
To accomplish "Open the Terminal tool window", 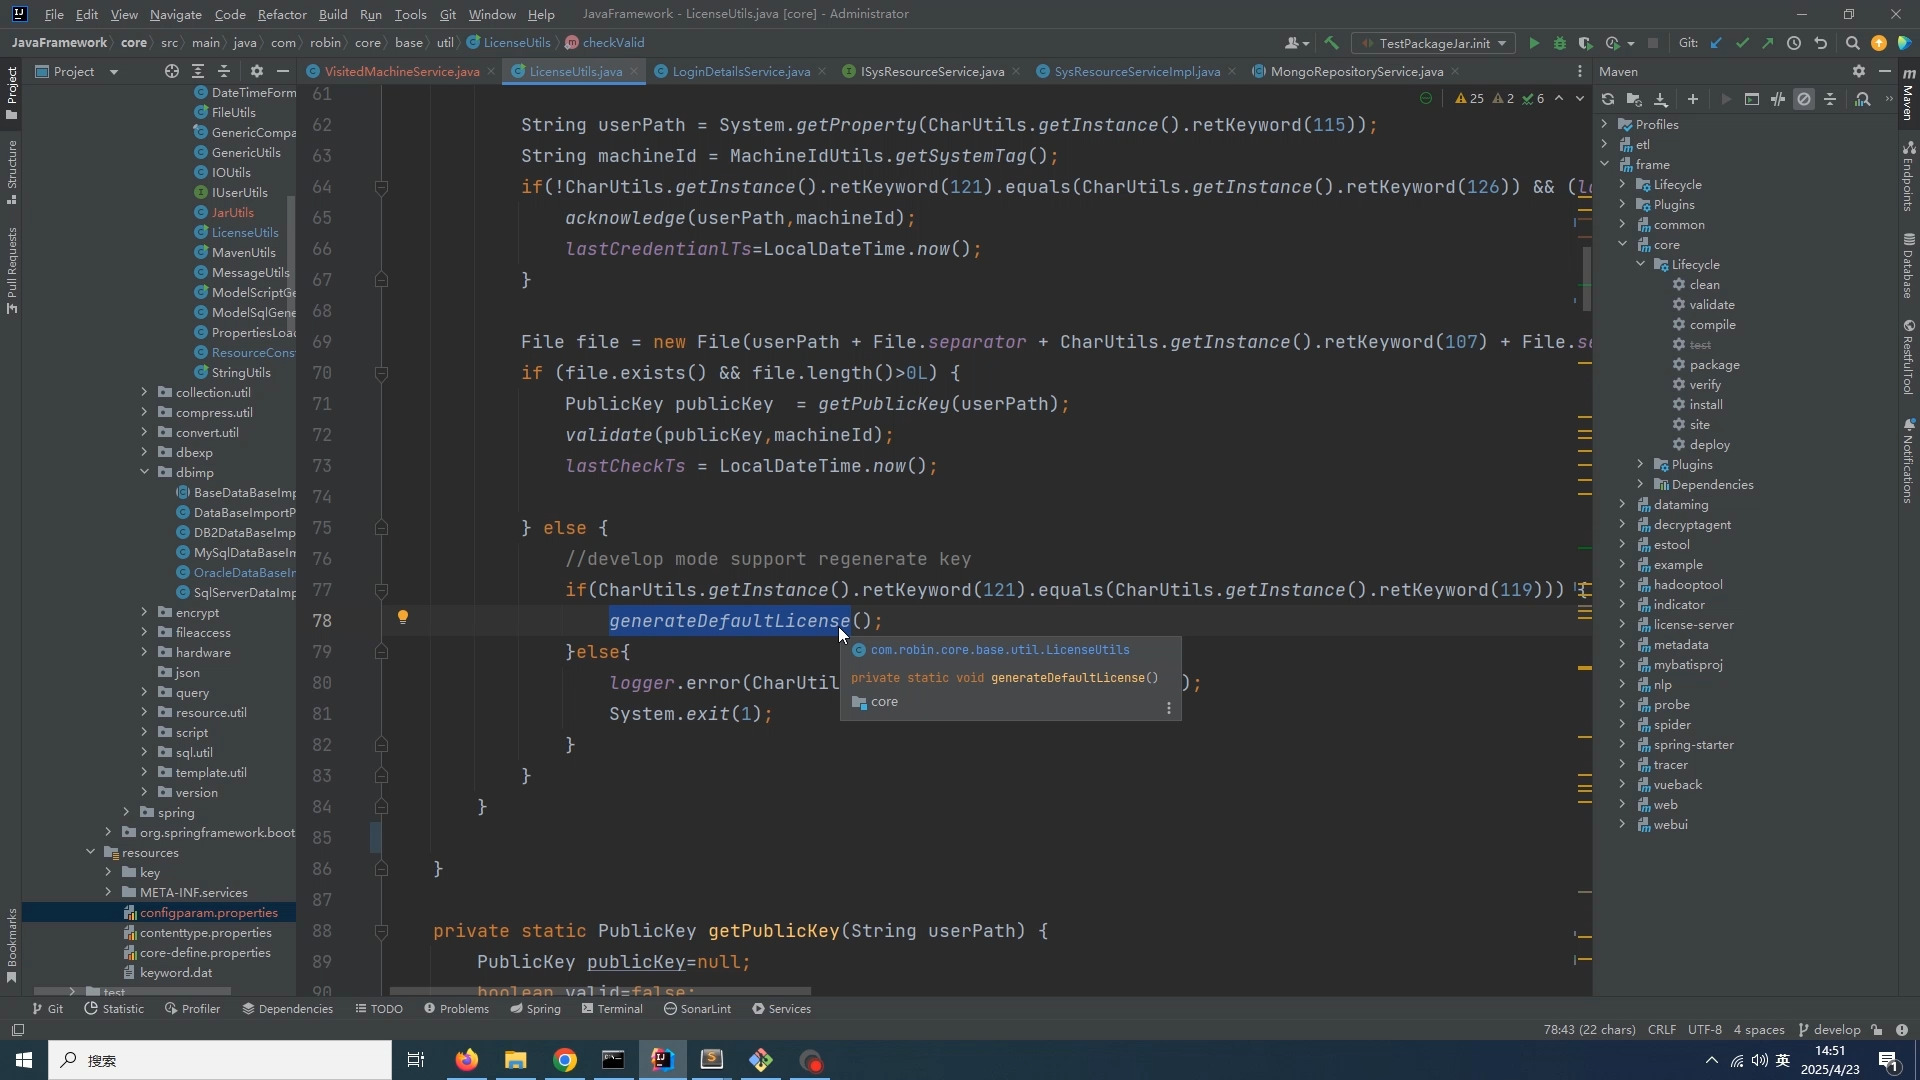I will point(612,1008).
